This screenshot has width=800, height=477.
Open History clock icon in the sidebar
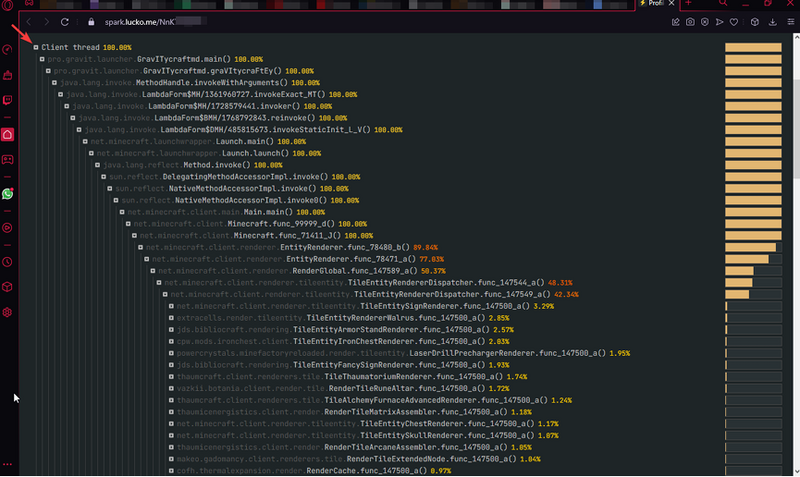tap(8, 262)
